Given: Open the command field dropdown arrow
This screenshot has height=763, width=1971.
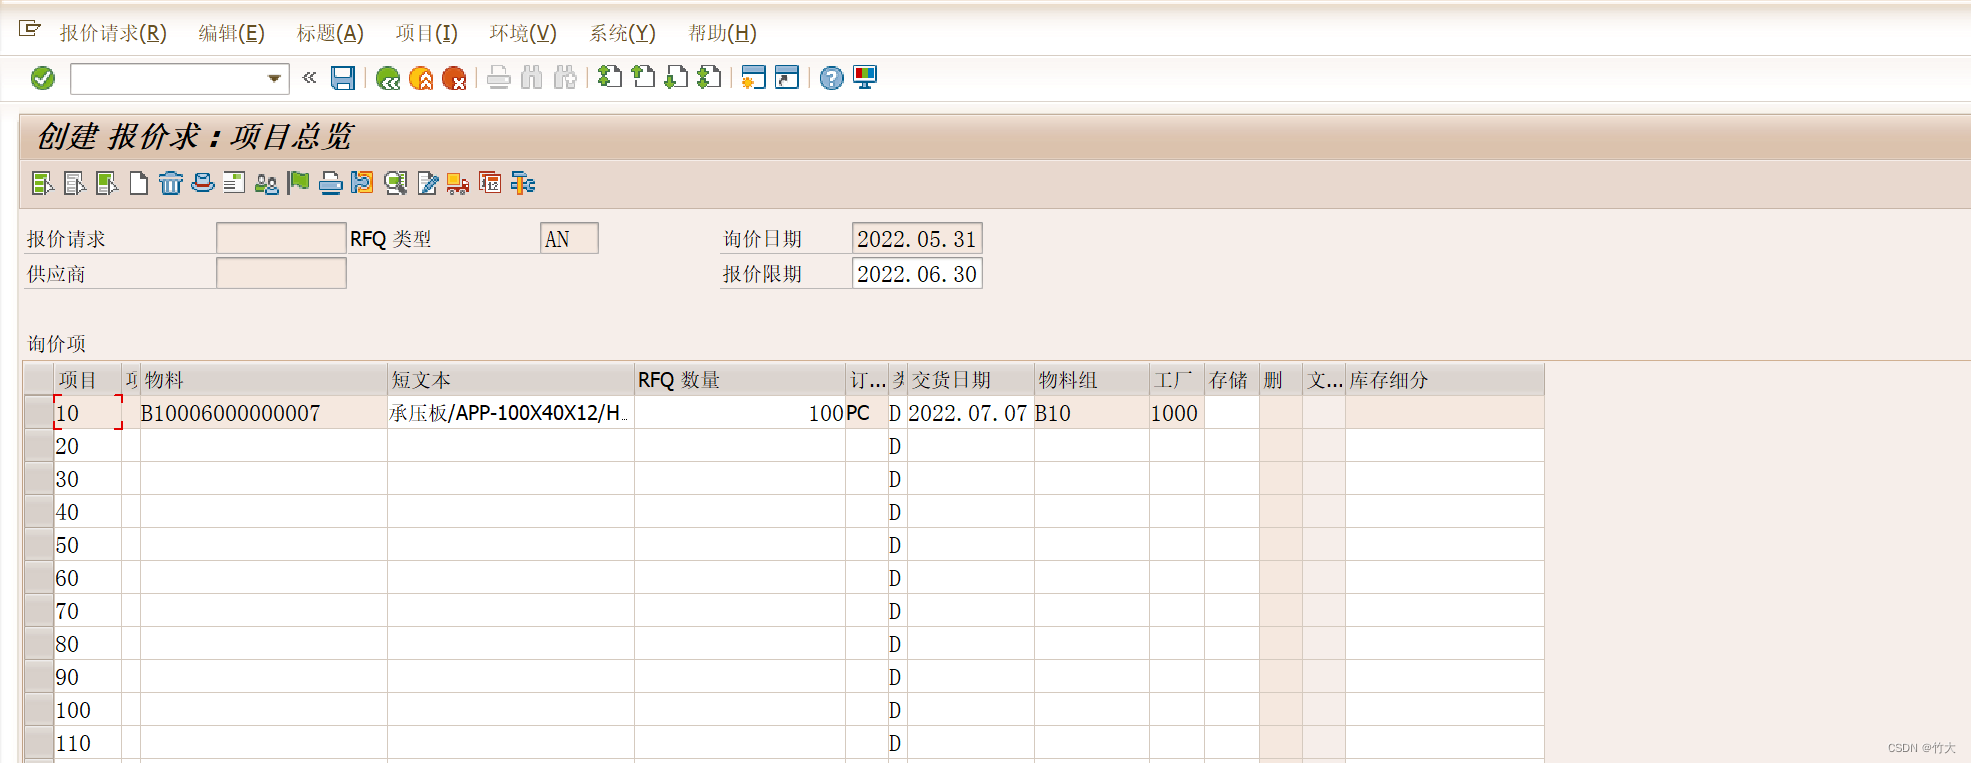Looking at the screenshot, I should (274, 78).
